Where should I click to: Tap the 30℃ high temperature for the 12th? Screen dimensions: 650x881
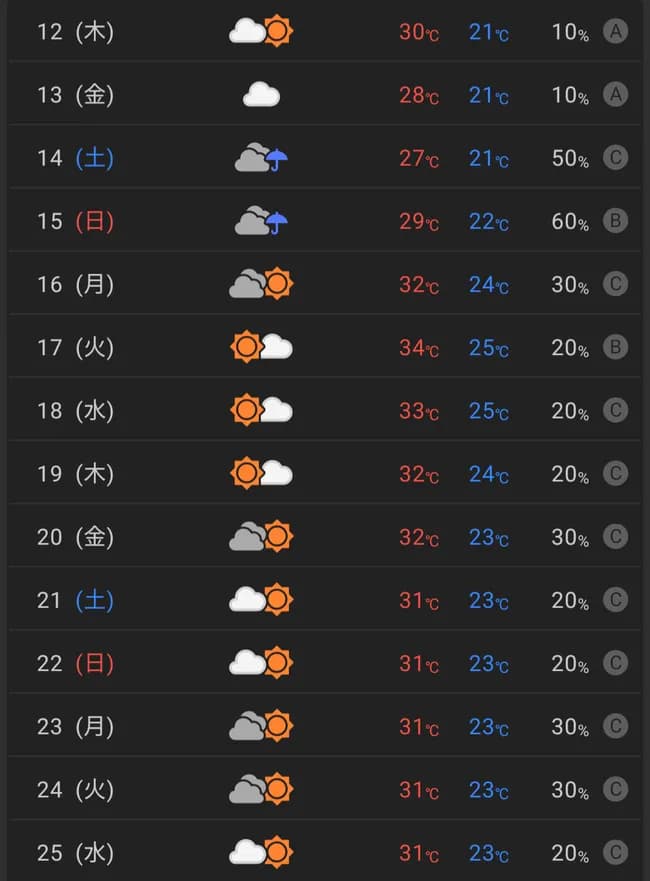tap(417, 32)
